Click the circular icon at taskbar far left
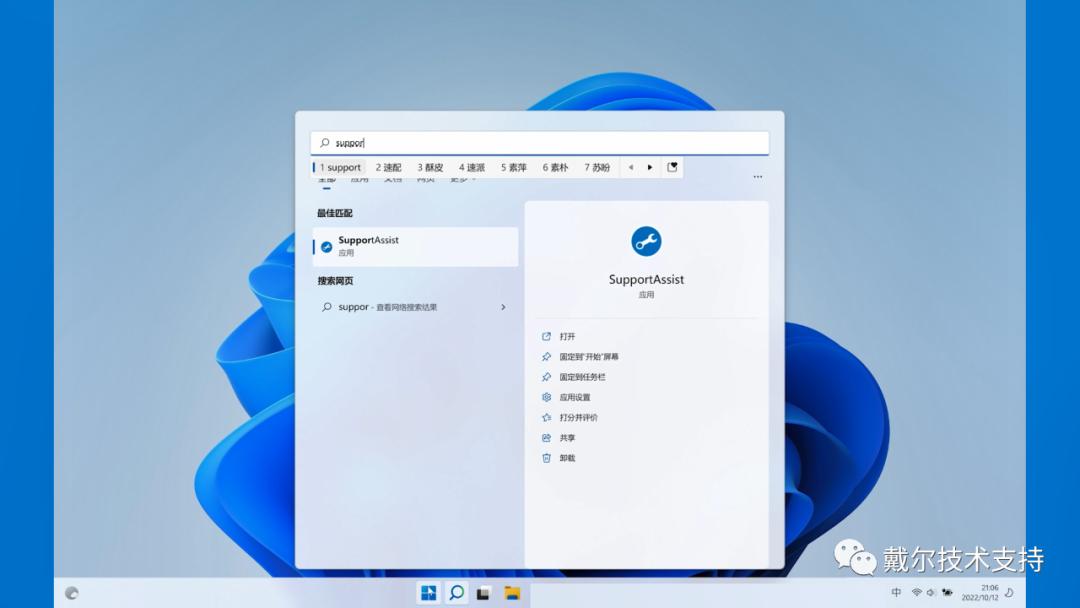The height and width of the screenshot is (608, 1080). (72, 593)
